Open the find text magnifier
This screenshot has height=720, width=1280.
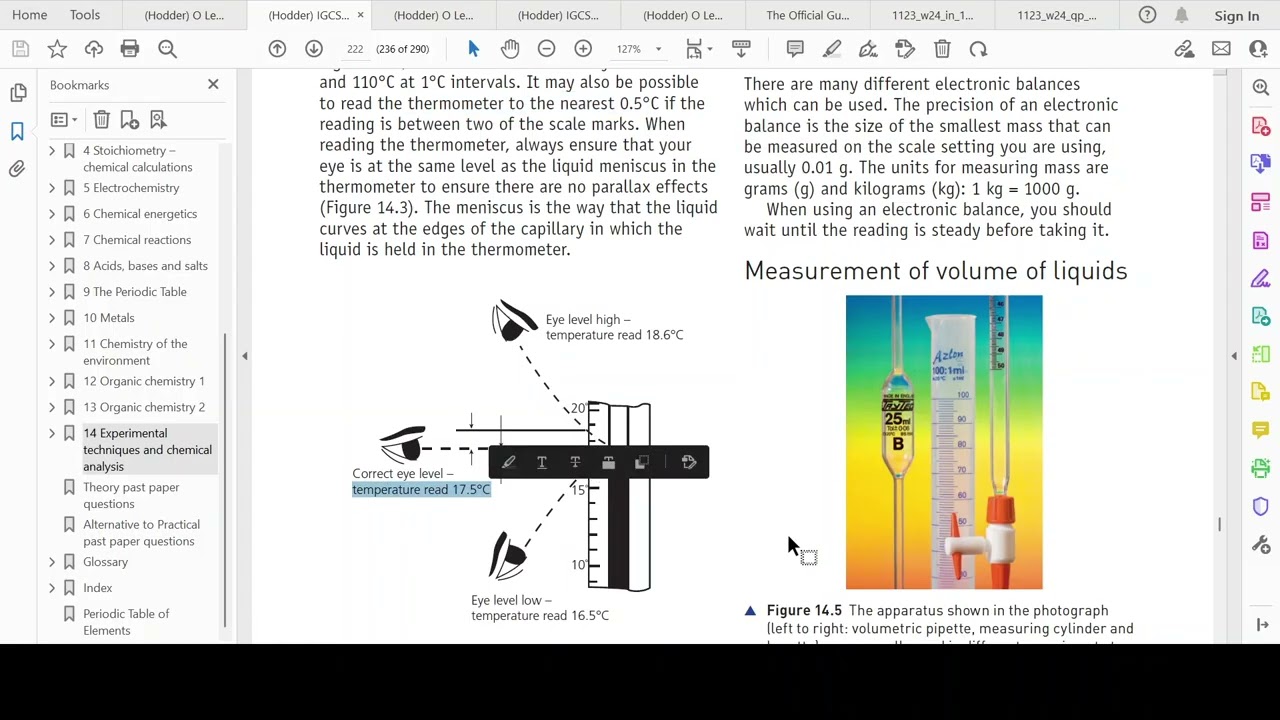167,49
